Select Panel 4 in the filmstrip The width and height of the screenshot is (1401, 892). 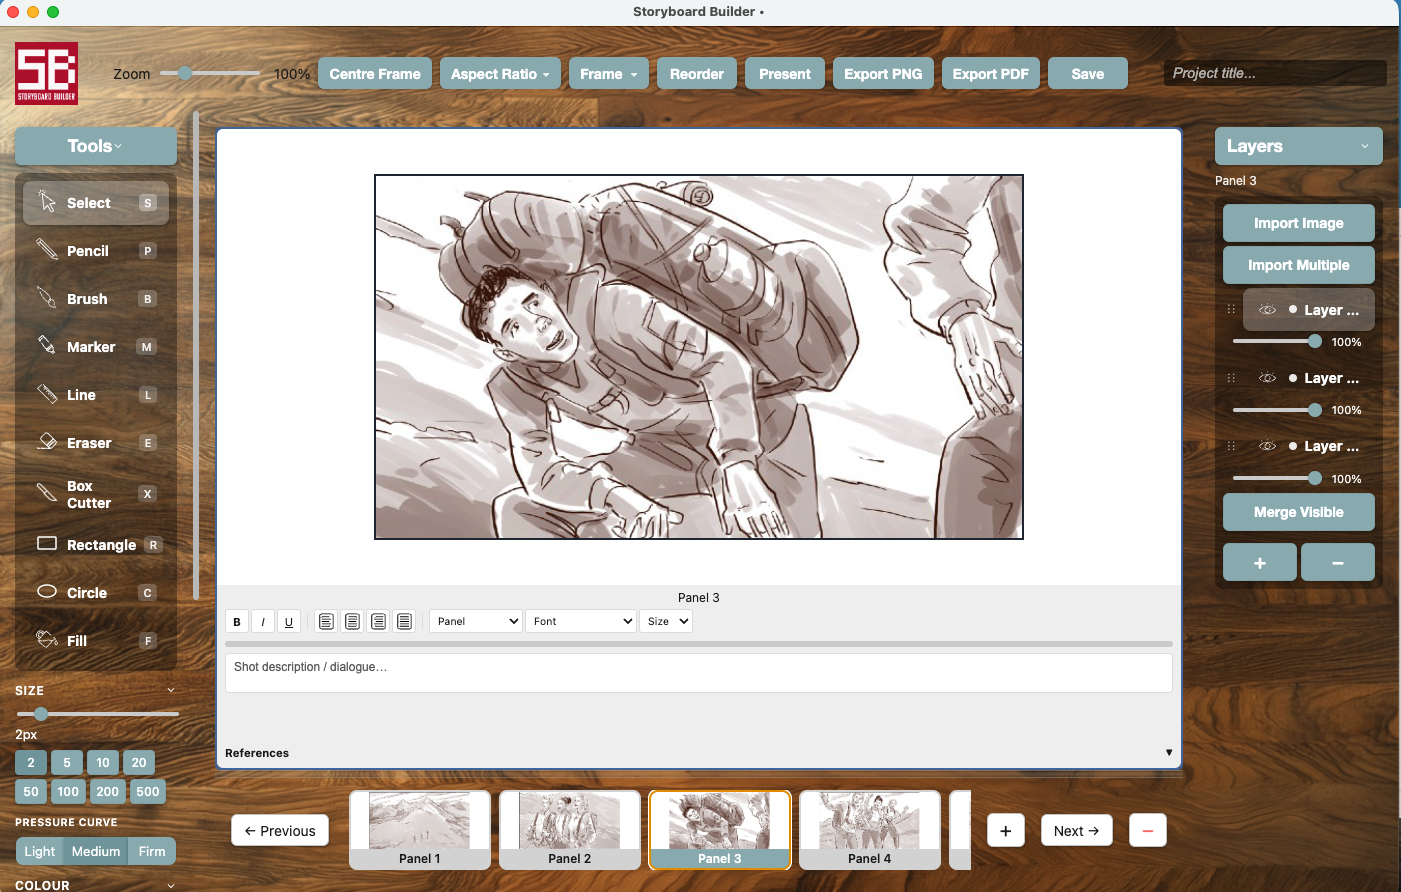pyautogui.click(x=869, y=830)
